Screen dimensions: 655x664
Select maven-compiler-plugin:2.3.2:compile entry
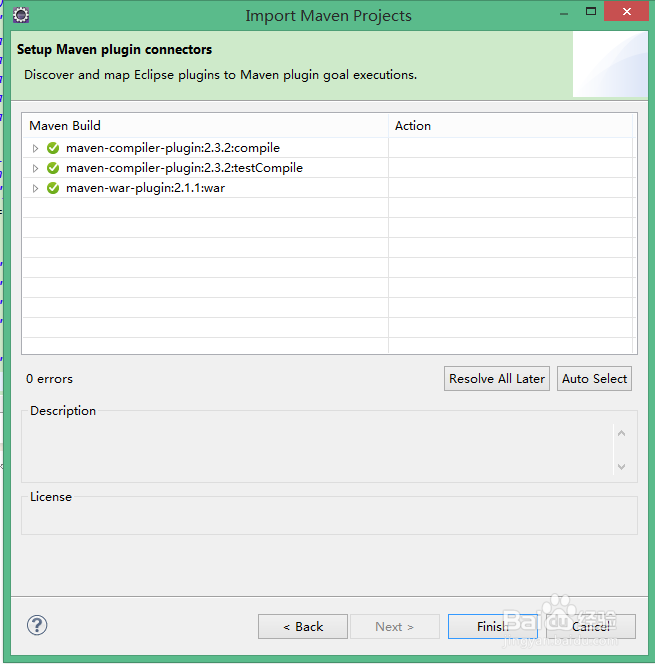point(173,148)
